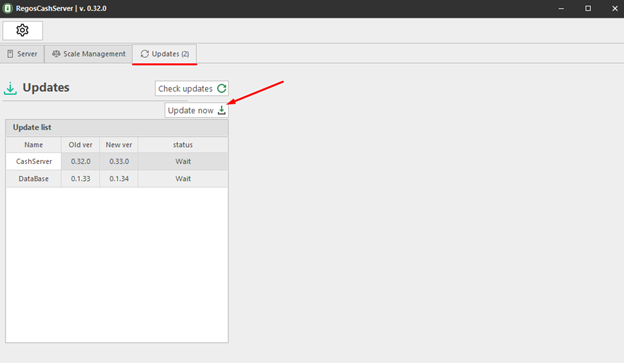Screen dimensions: 624x363
Task: Click the refresh icon on Check updates
Action: pyautogui.click(x=222, y=88)
